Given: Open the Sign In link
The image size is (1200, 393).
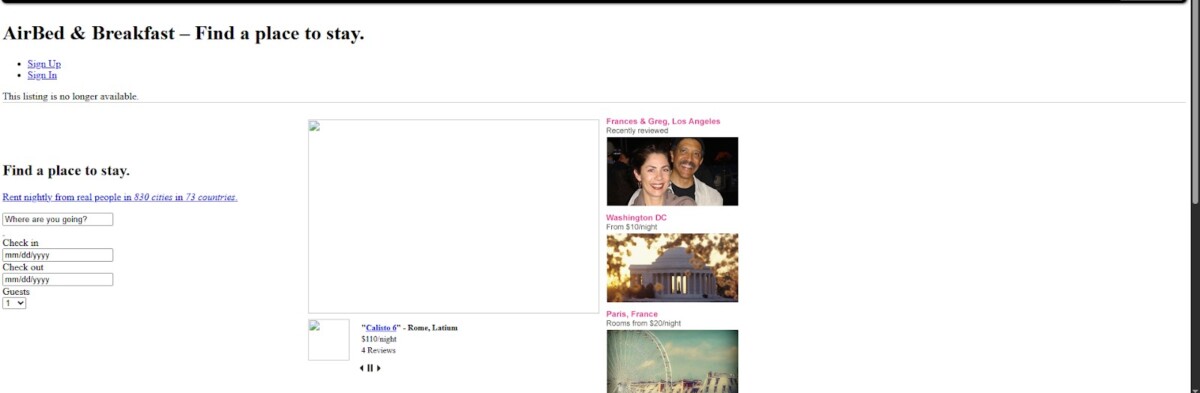Looking at the screenshot, I should pos(42,75).
